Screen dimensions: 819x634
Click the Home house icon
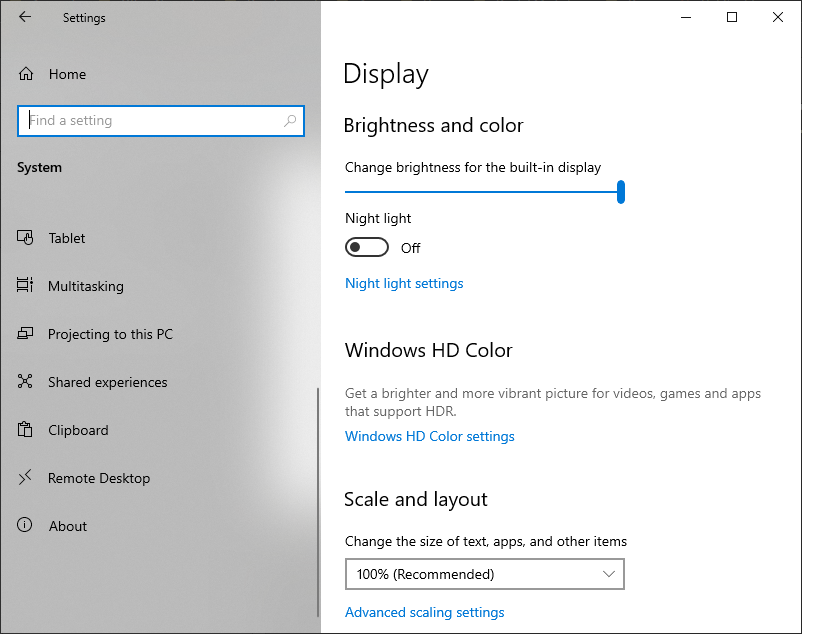(26, 74)
